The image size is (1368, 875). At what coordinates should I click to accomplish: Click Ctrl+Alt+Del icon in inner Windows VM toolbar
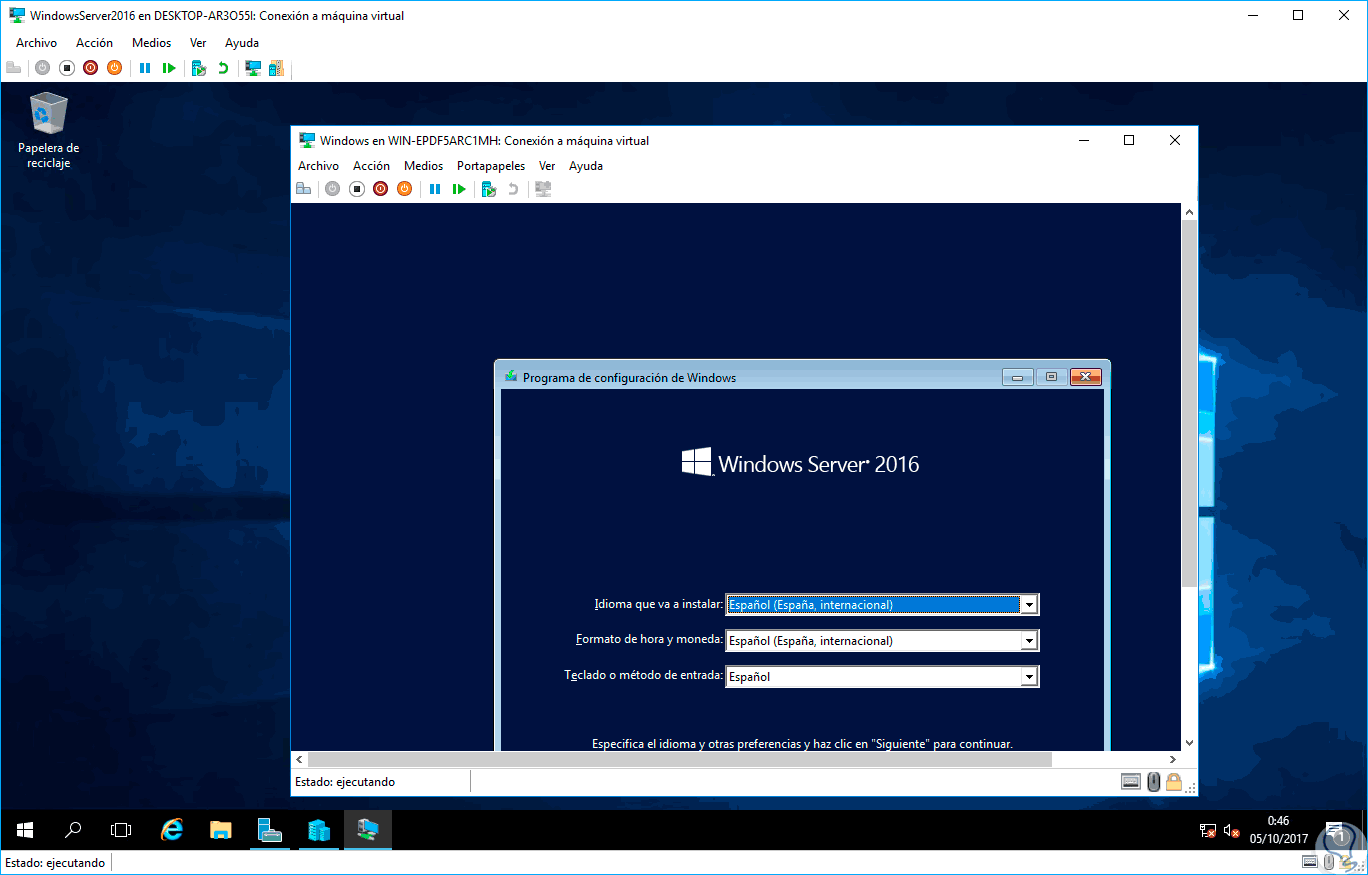tap(303, 189)
